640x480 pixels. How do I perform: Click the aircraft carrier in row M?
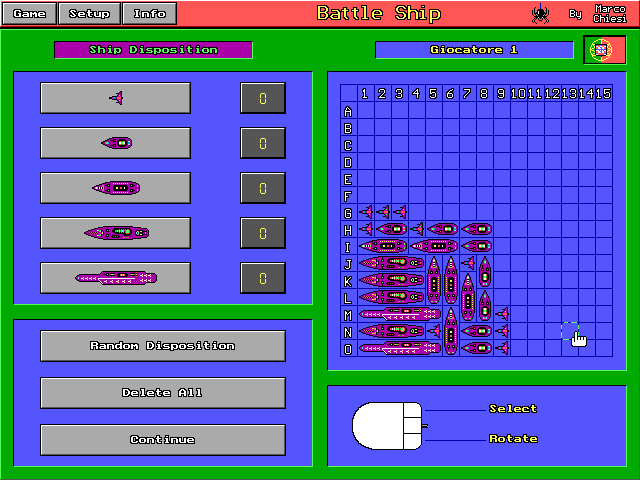tap(400, 314)
